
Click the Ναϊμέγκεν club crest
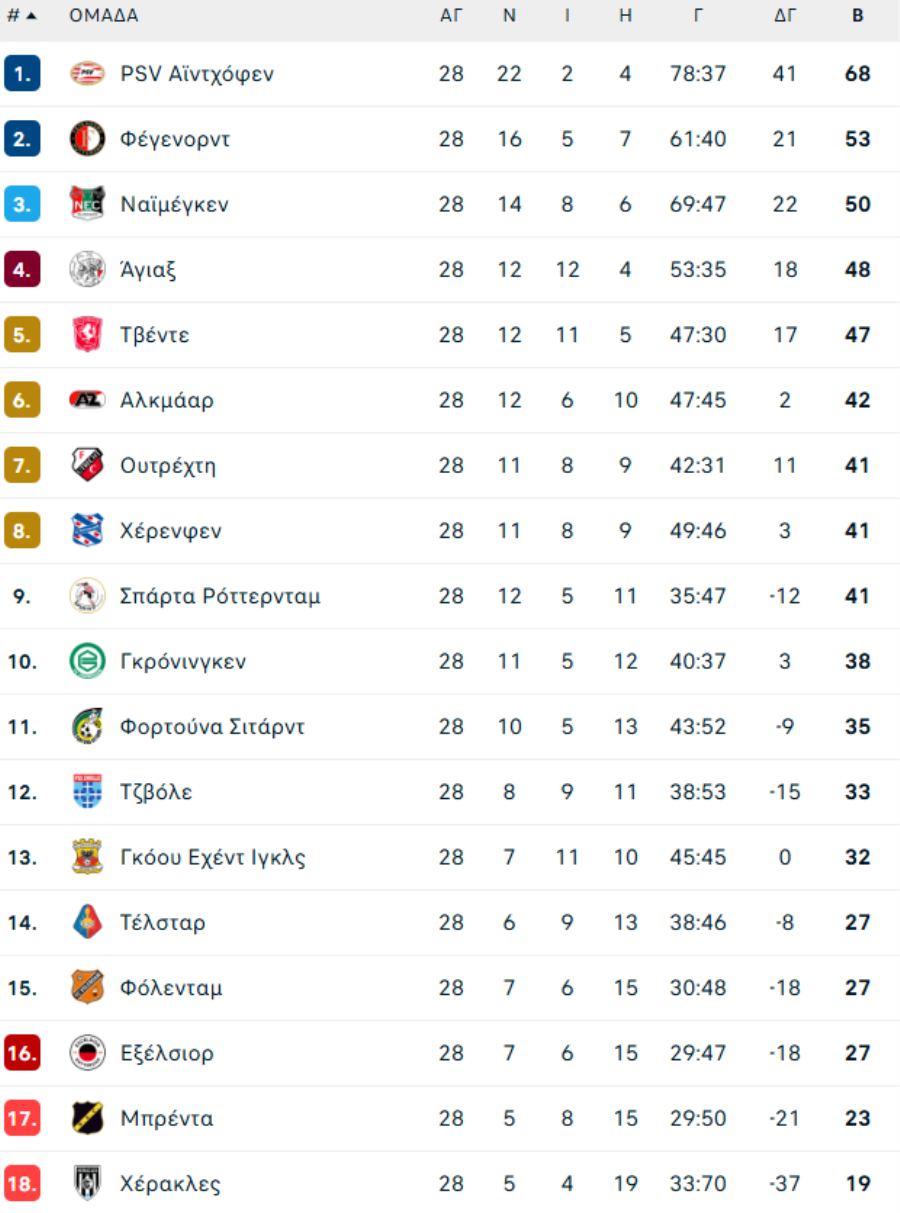87,204
